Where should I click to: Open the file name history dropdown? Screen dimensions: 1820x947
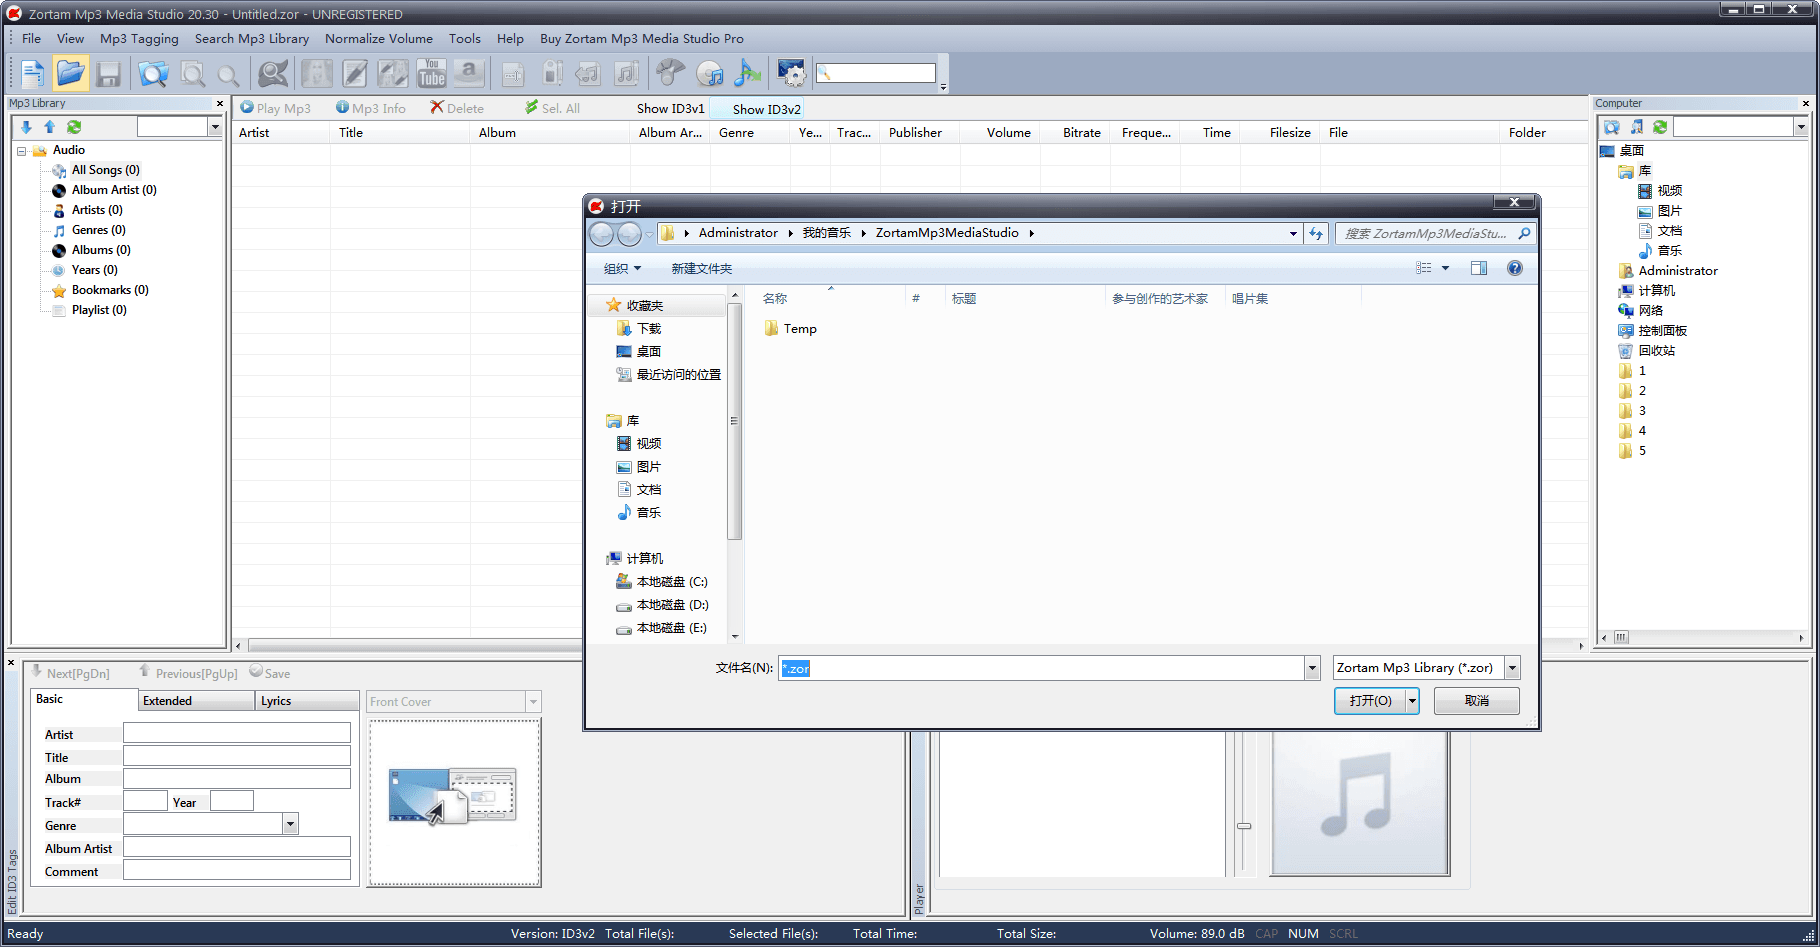click(1312, 668)
